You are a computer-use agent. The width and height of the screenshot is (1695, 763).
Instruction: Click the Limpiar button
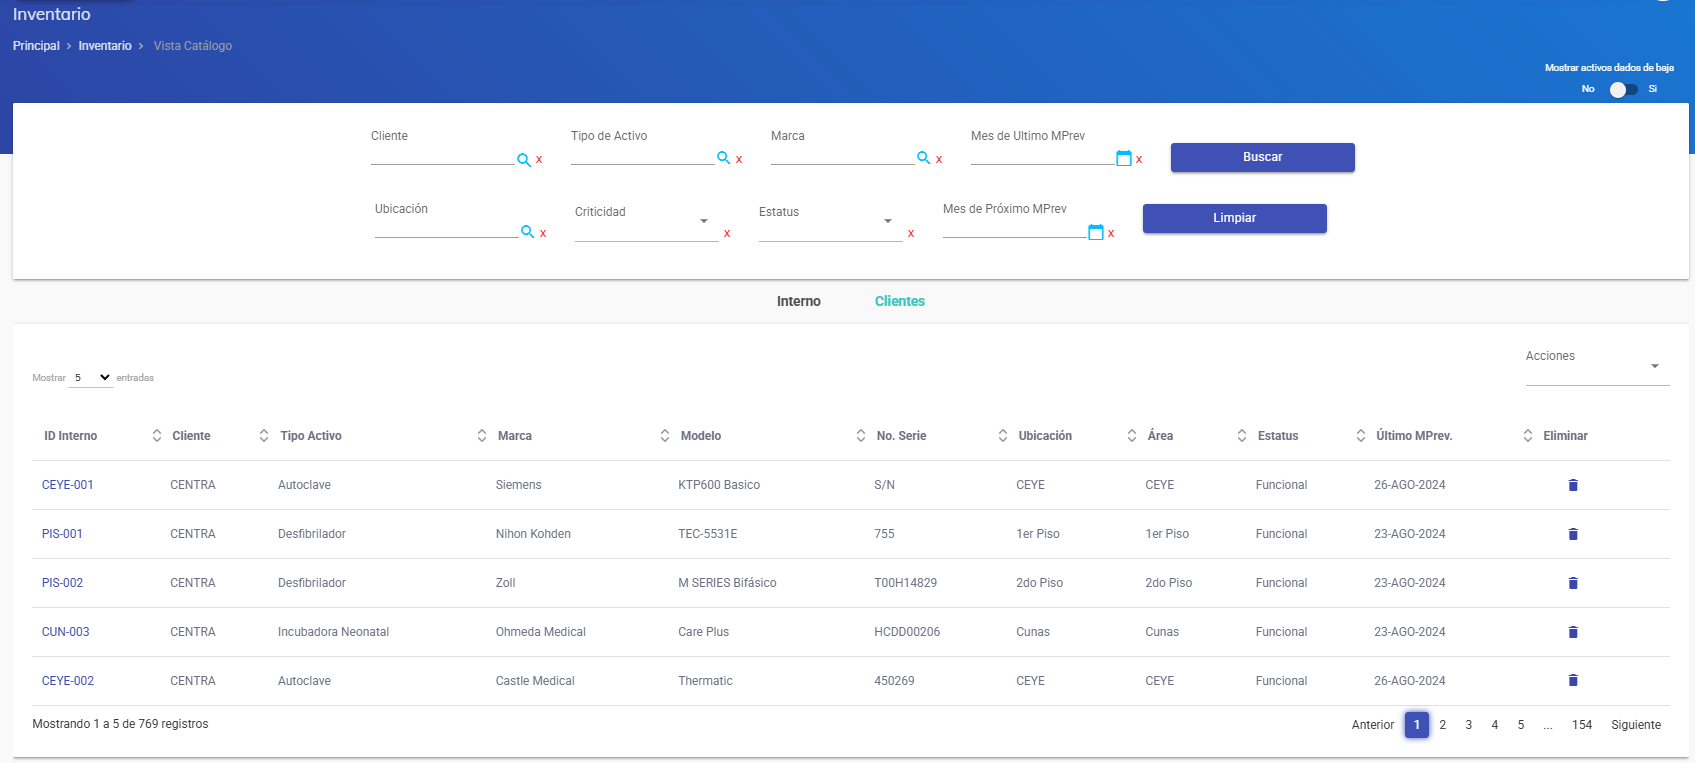click(1234, 218)
